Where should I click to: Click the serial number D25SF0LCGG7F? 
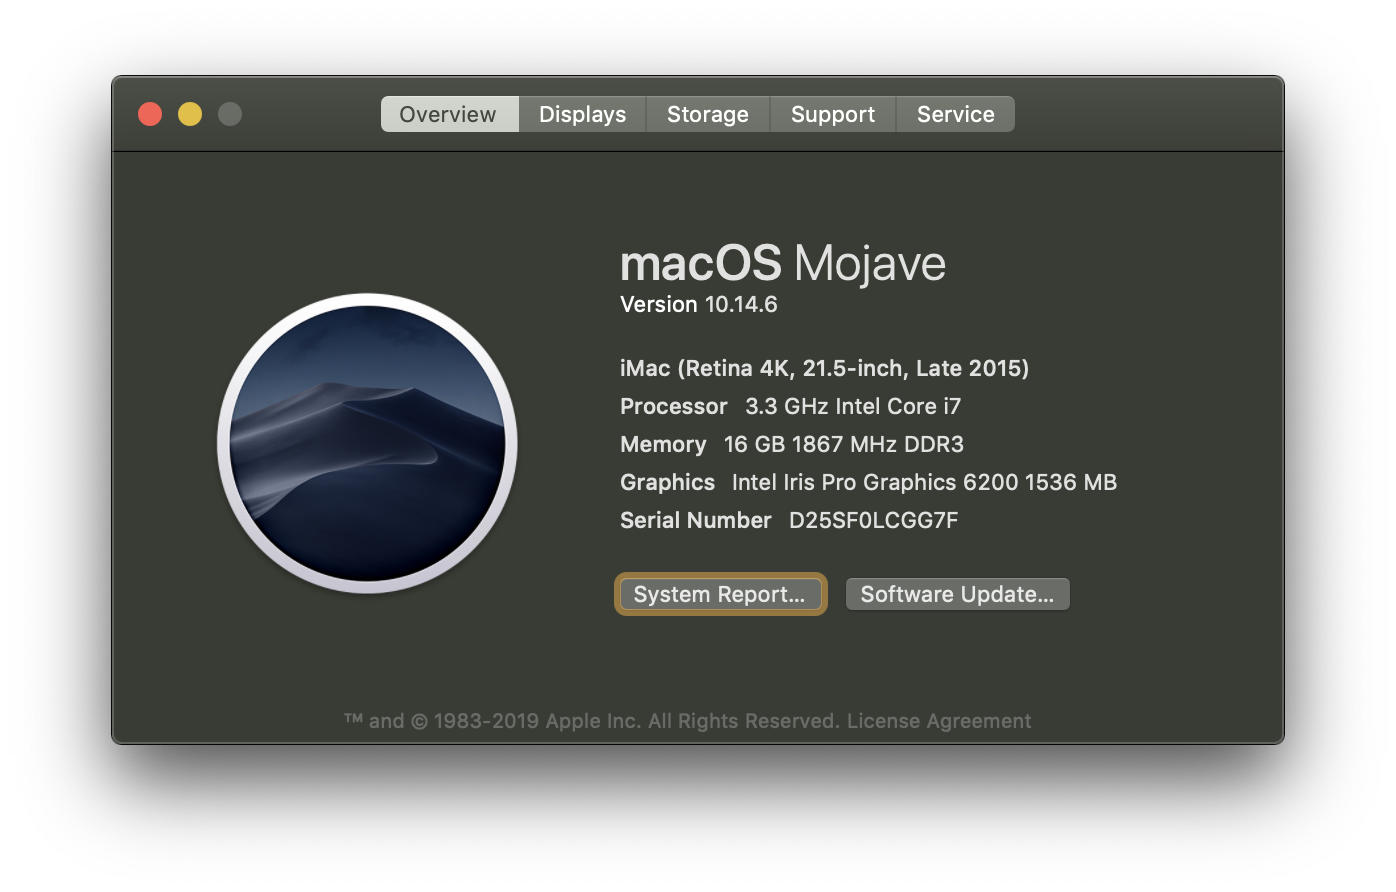point(873,521)
